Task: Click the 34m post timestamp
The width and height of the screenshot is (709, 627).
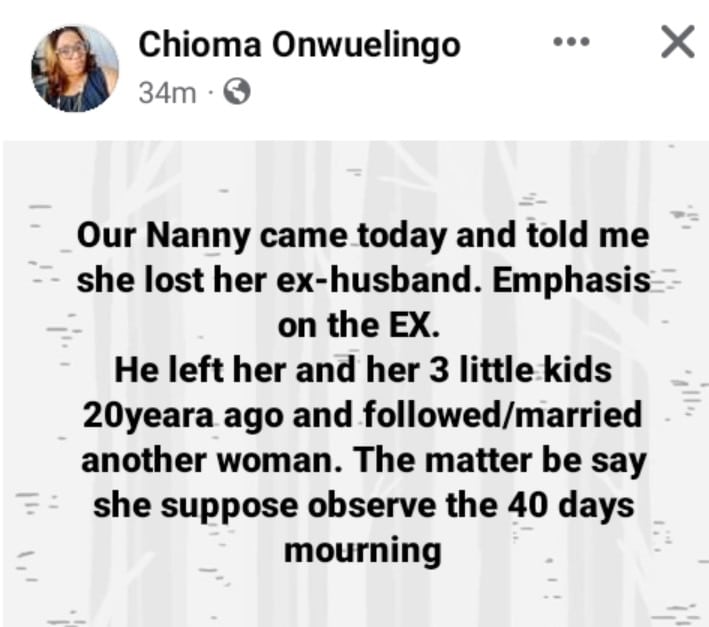Action: [x=159, y=93]
